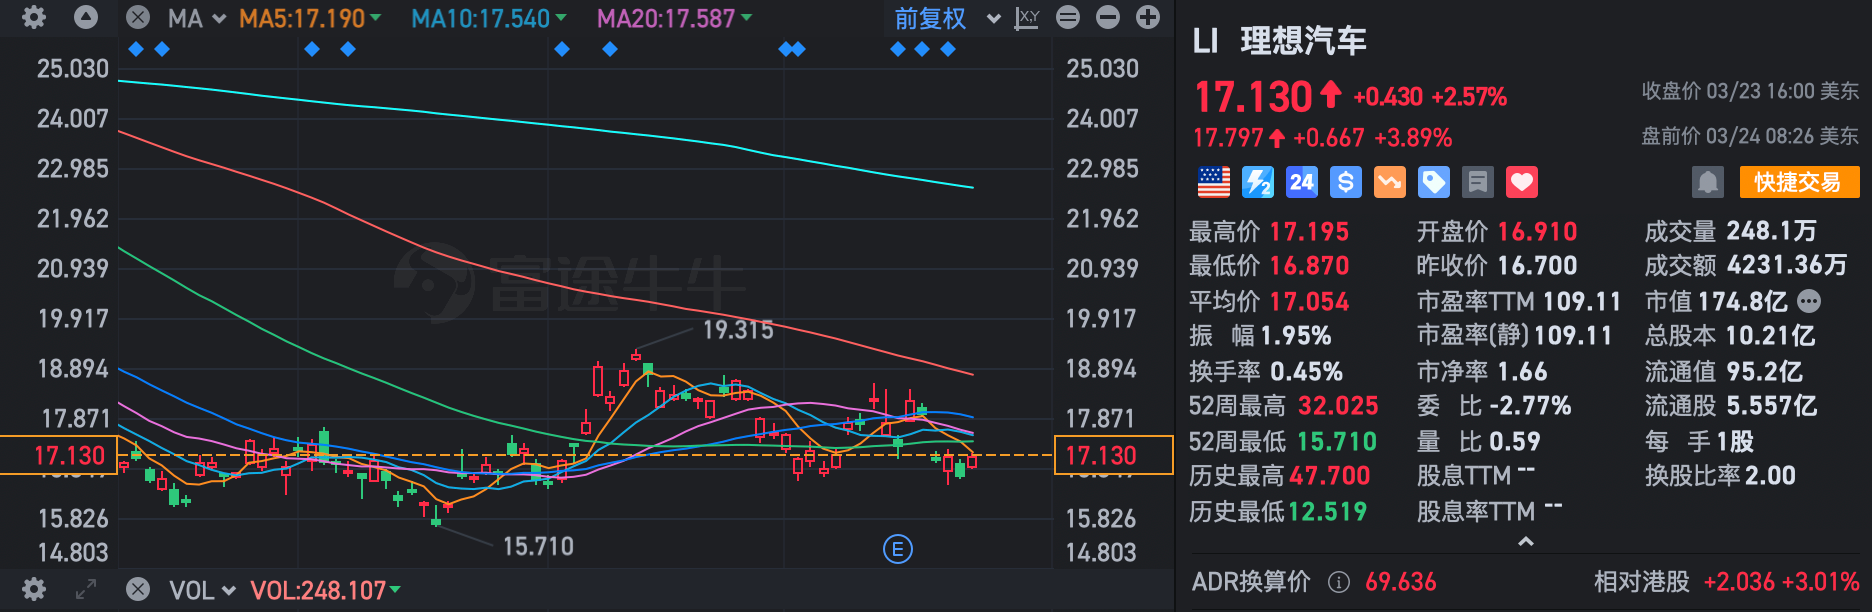
Task: Toggle the XY axis coordinate icon
Action: click(1027, 18)
